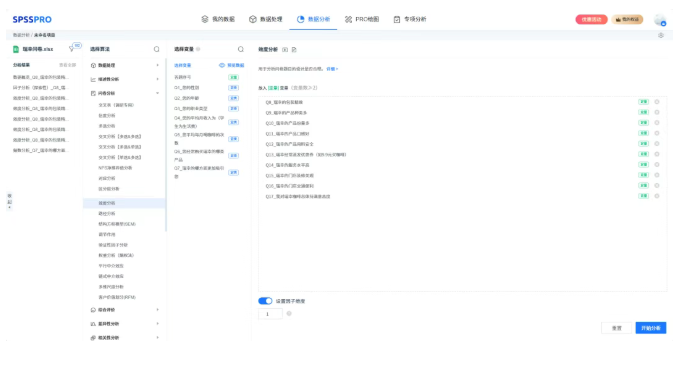Select structural equation model (SEM) algorithm
This screenshot has width=688, height=374.
[117, 224]
